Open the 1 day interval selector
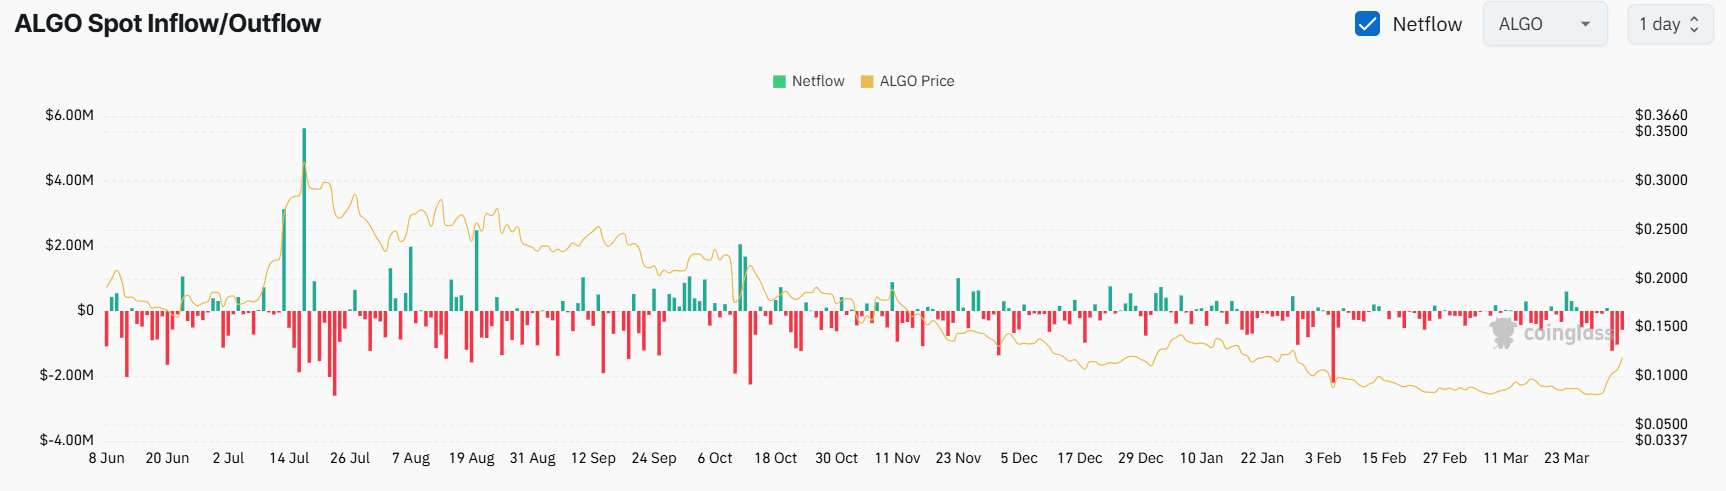1726x491 pixels. tap(1669, 24)
